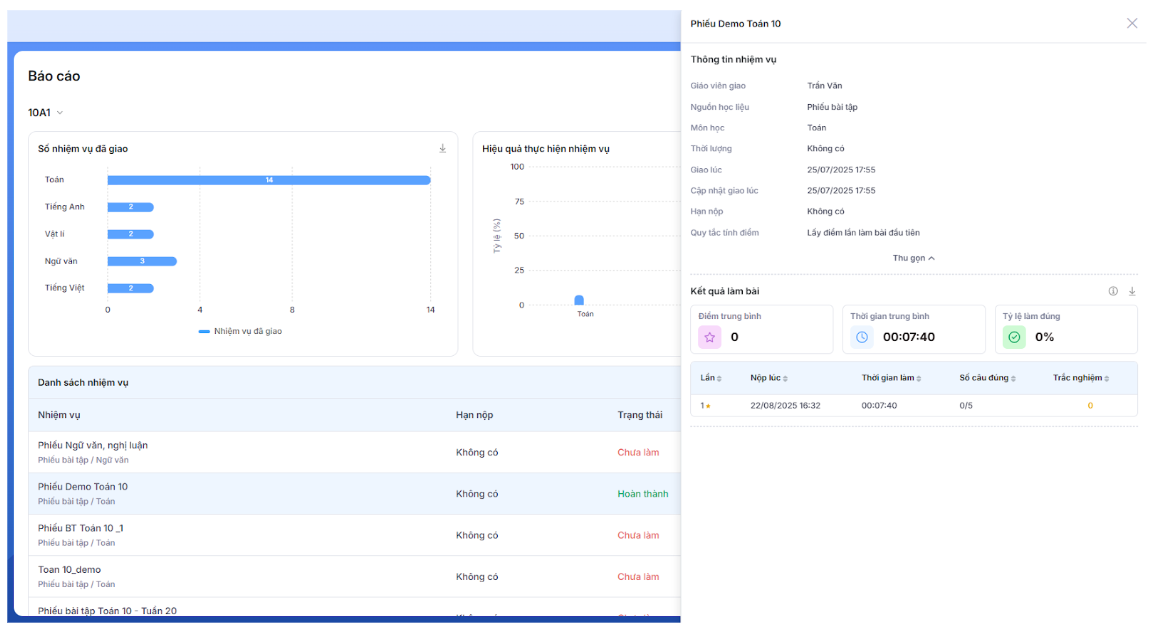This screenshot has width=1163, height=633.
Task: Sort results by Lần column
Action: coord(709,378)
